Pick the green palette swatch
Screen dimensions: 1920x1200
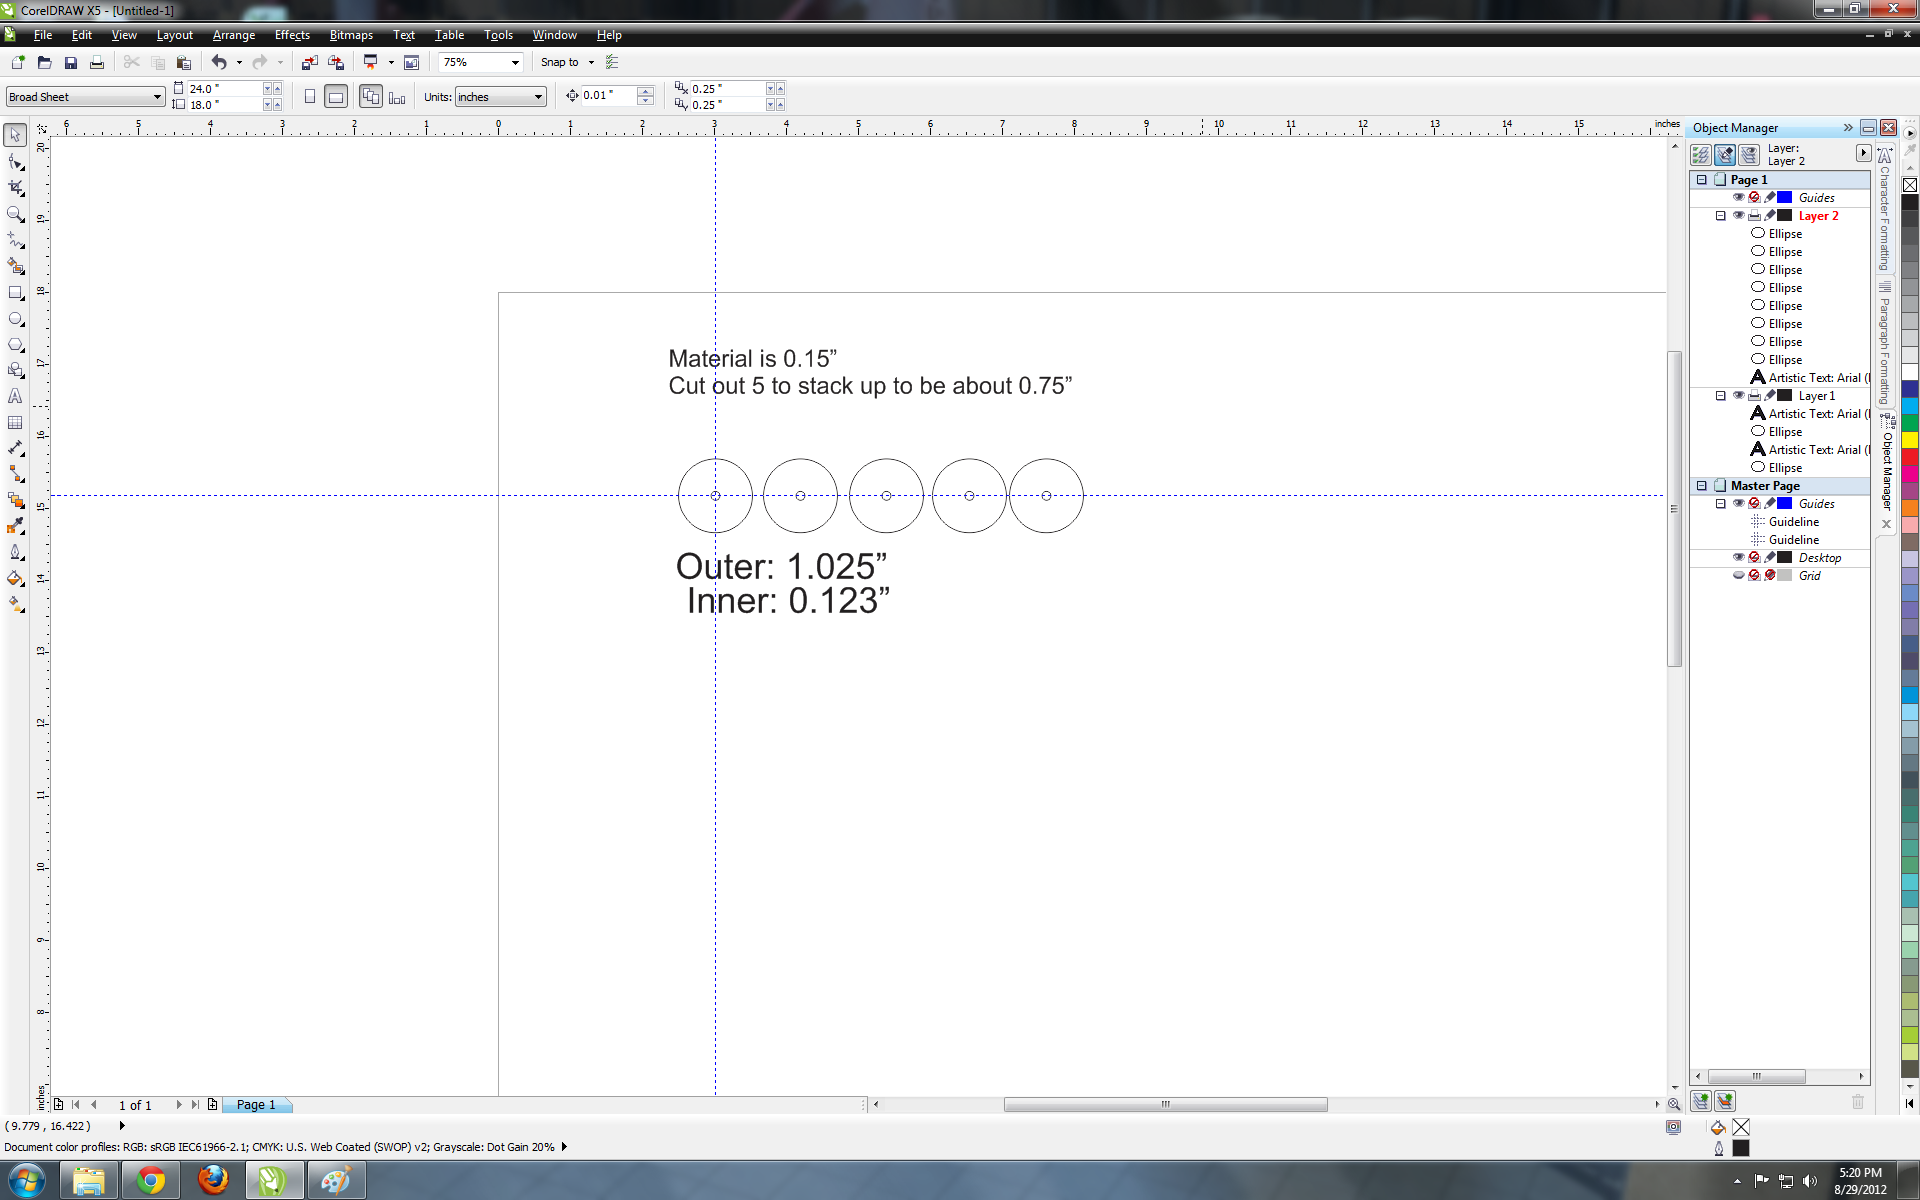click(x=1909, y=422)
